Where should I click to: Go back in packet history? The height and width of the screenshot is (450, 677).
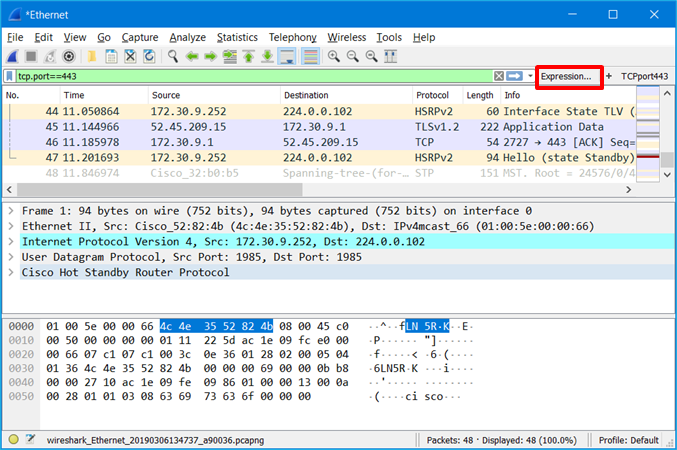[x=192, y=56]
